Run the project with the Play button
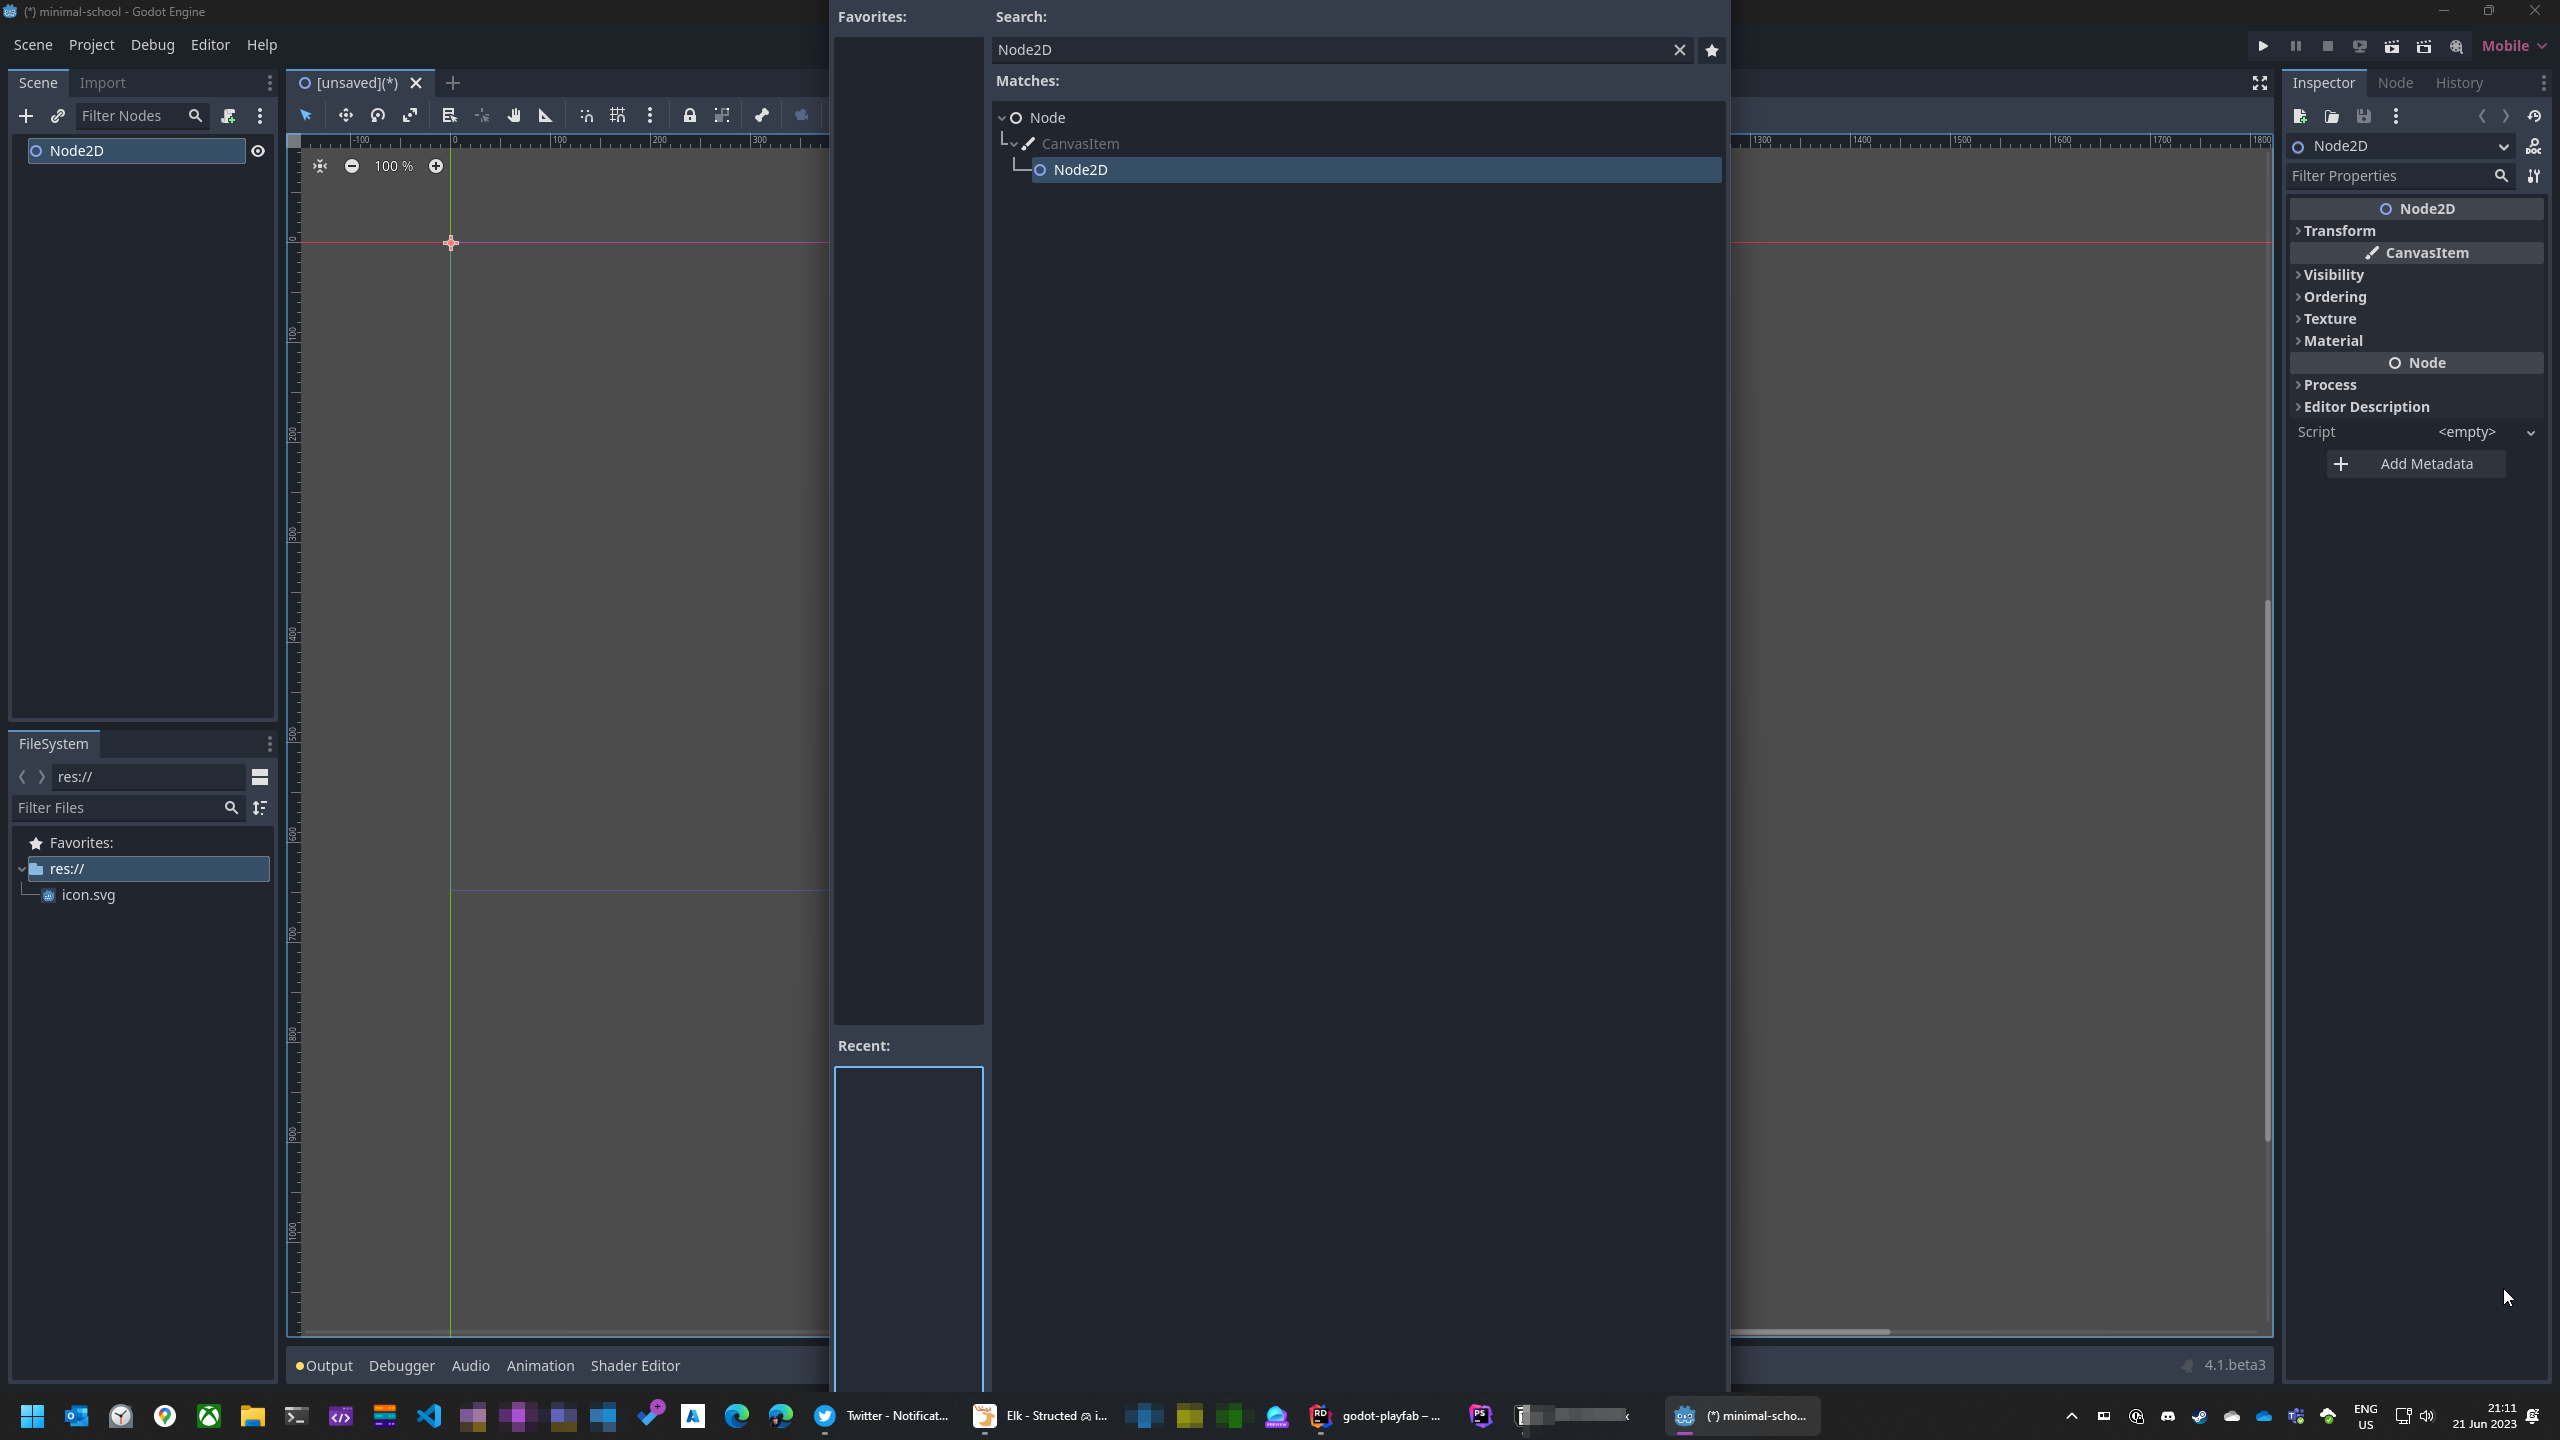 [2263, 46]
